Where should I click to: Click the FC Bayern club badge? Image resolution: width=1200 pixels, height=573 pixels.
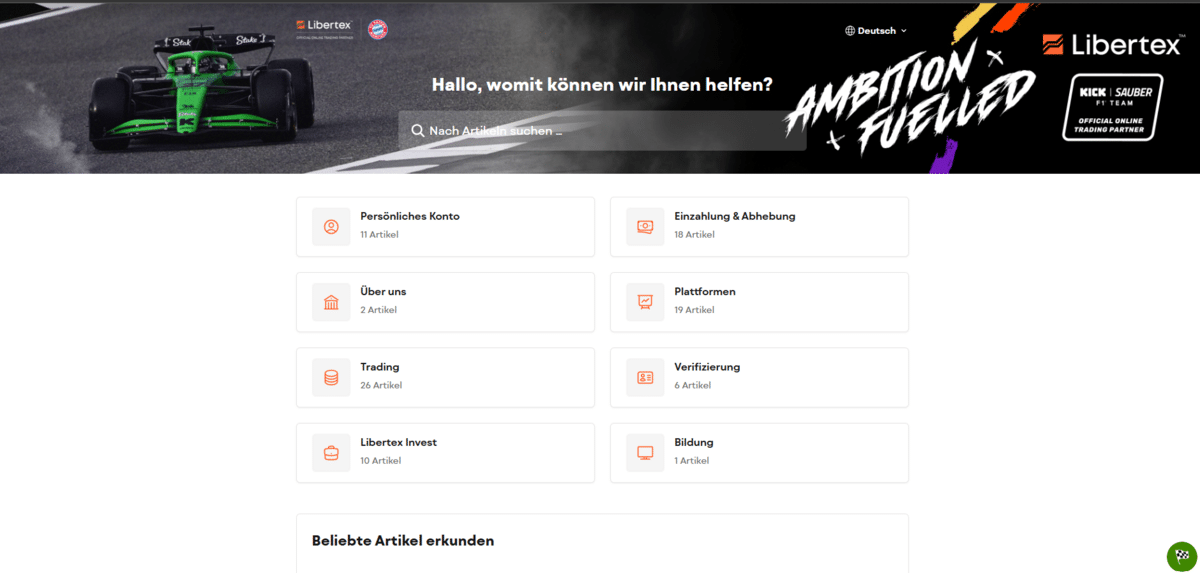pyautogui.click(x=378, y=29)
